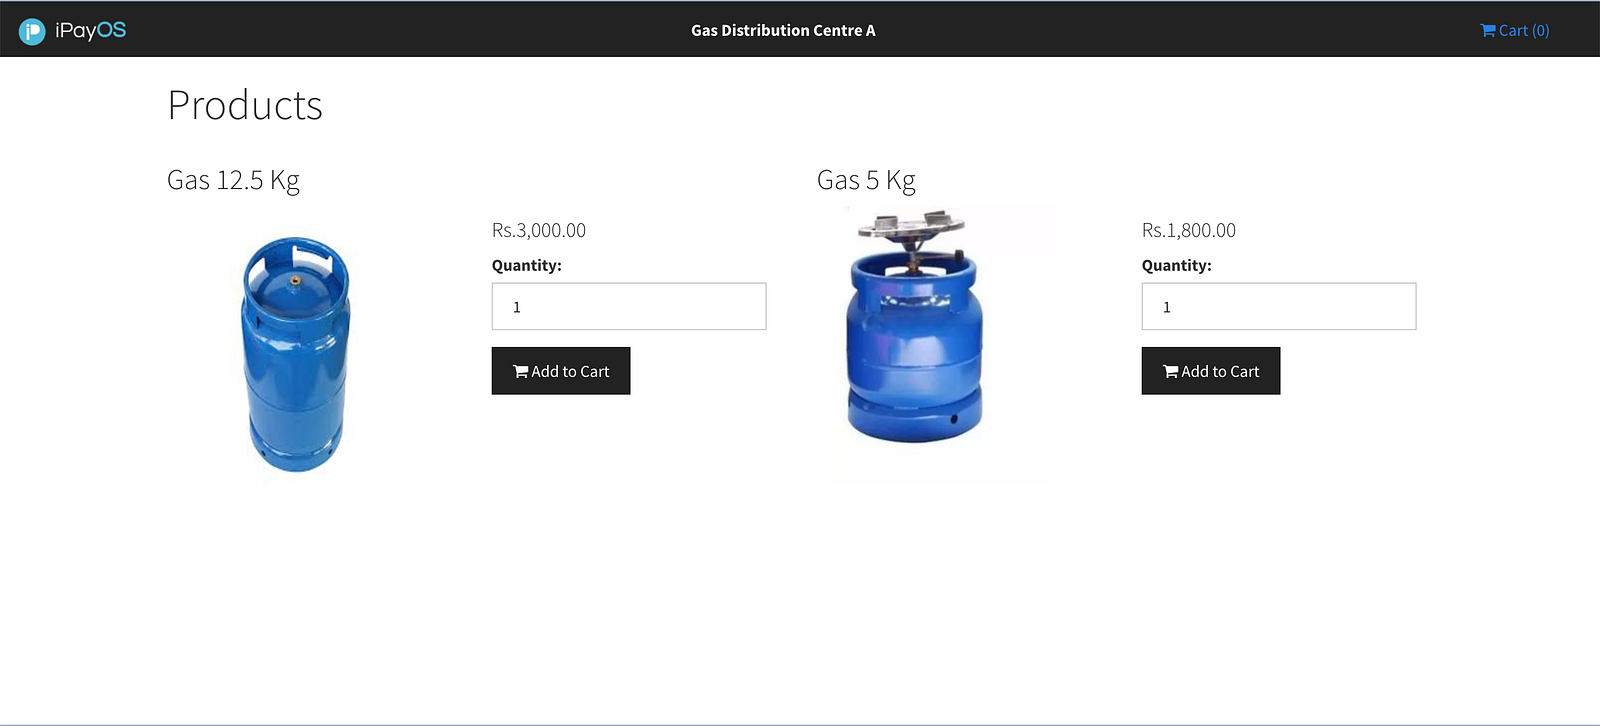
Task: Click Quantity label above Gas 12.5 Kg field
Action: tap(527, 265)
